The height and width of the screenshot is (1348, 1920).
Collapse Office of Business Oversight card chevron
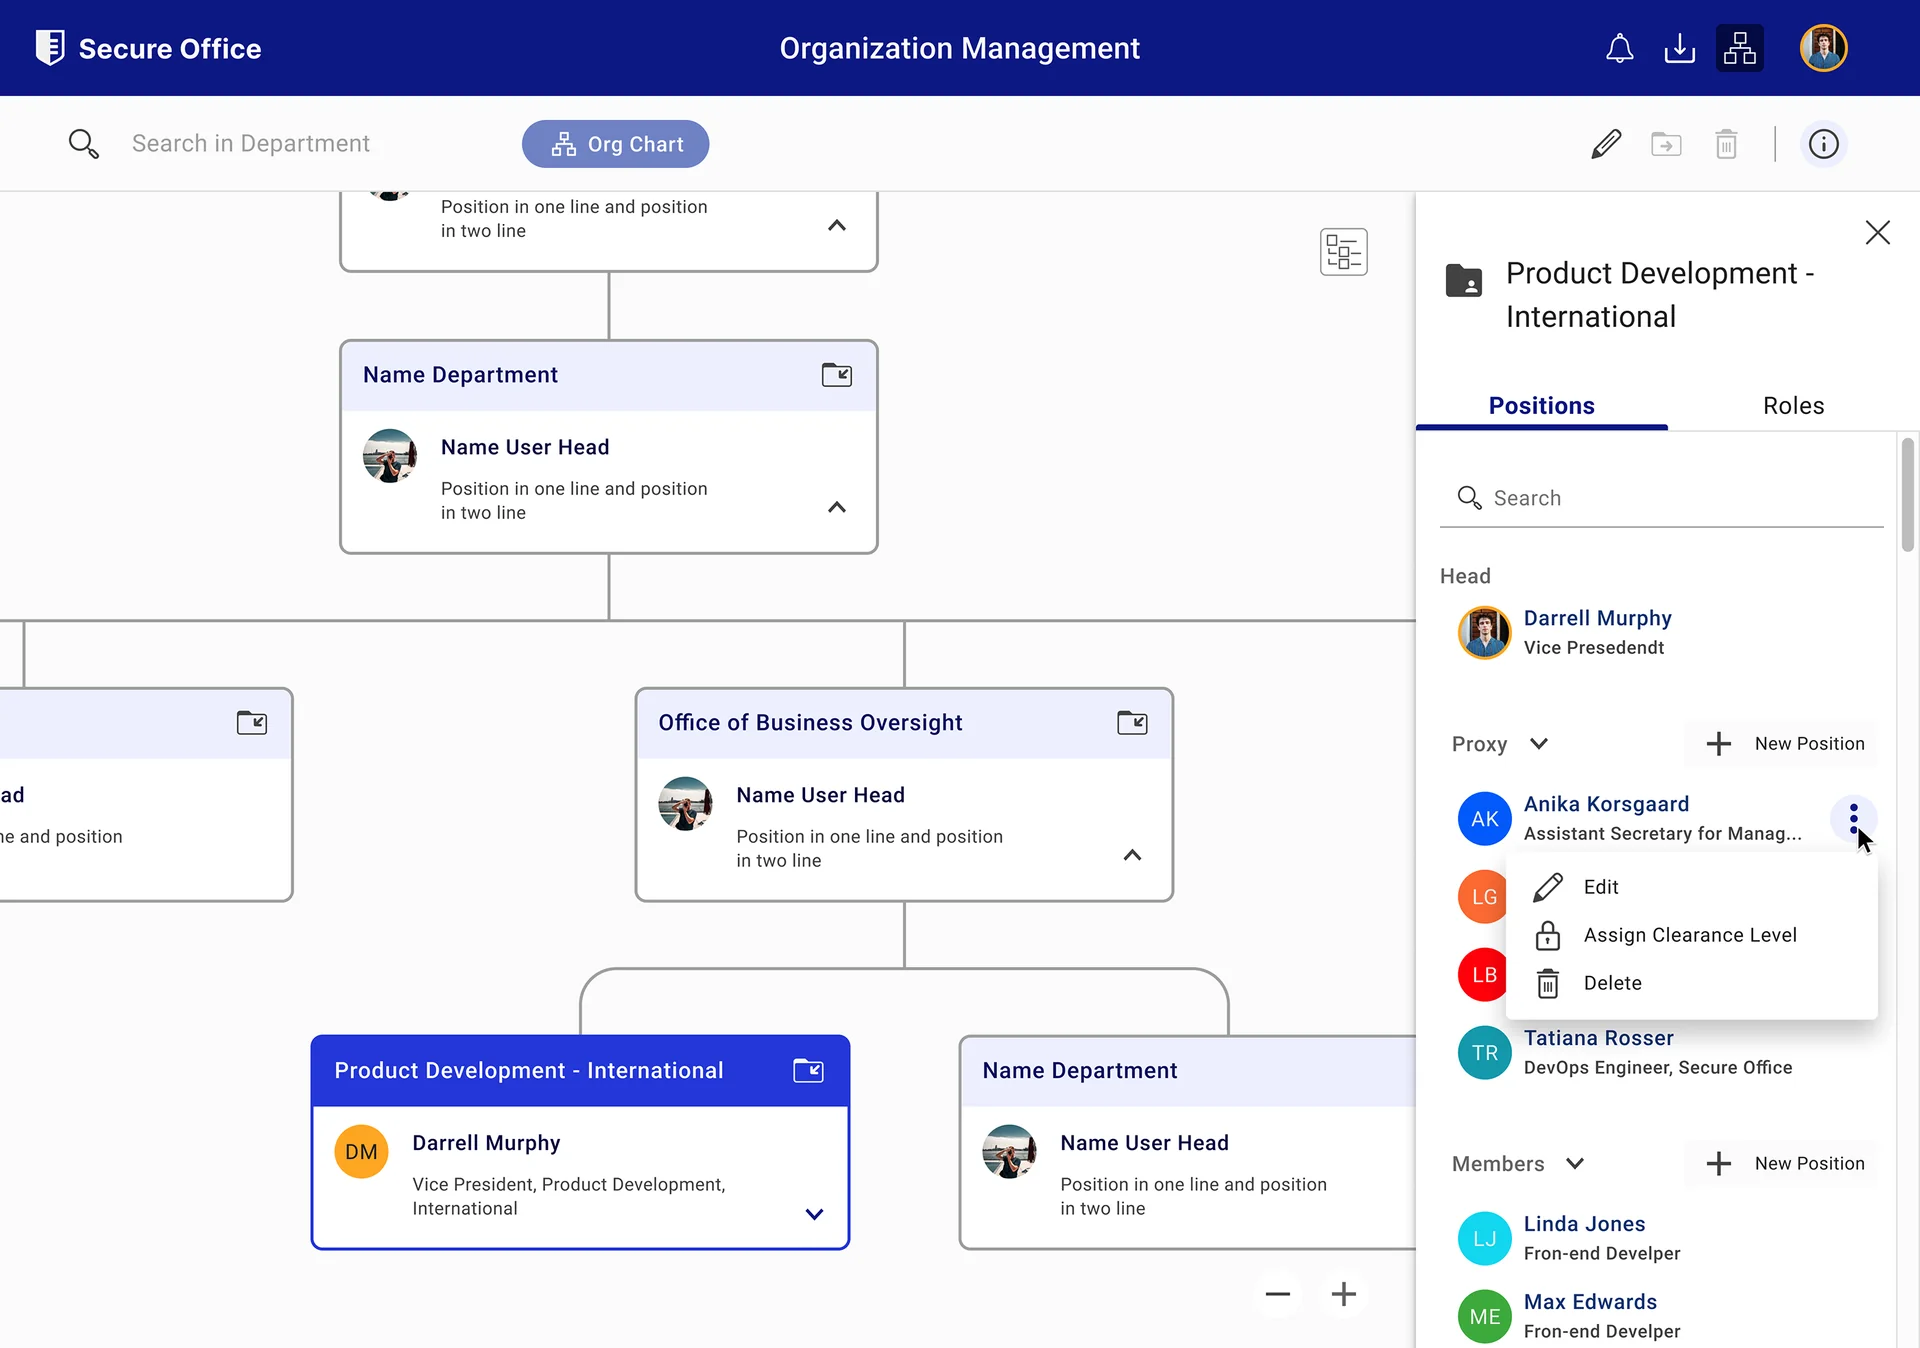(x=1132, y=856)
